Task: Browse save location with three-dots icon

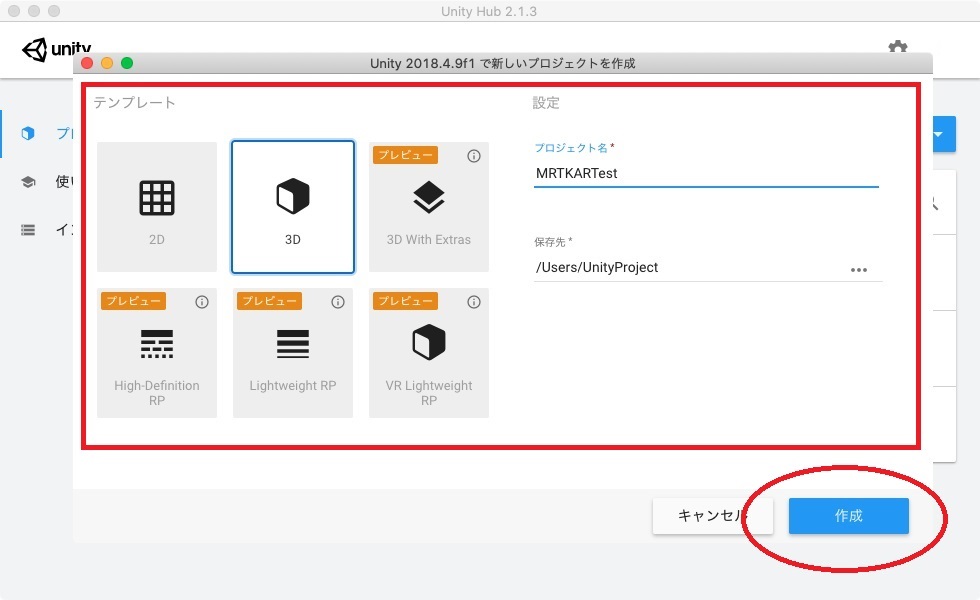Action: [859, 270]
